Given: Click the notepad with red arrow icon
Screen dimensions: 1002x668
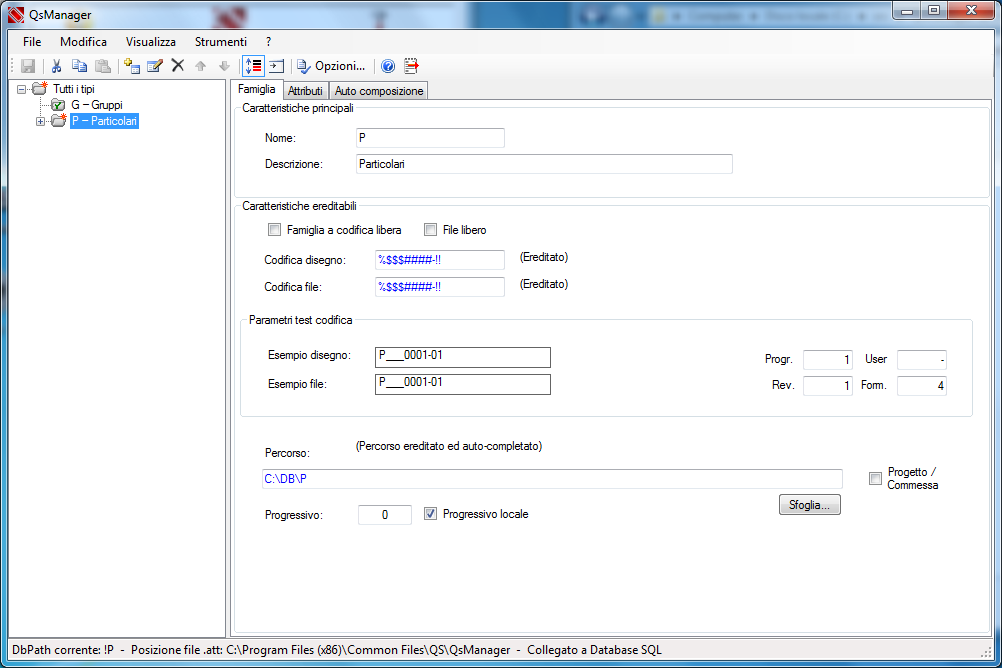Looking at the screenshot, I should tap(412, 66).
